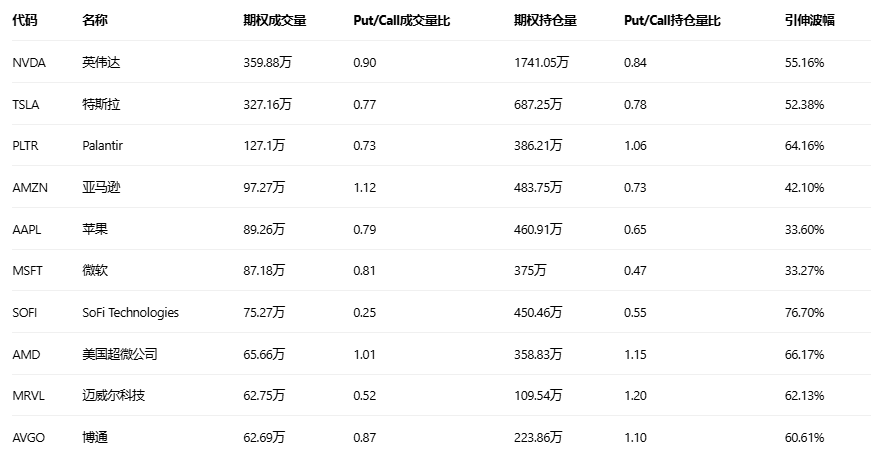Sort by the 引伸波幅 column header
The height and width of the screenshot is (457, 871).
coord(810,20)
